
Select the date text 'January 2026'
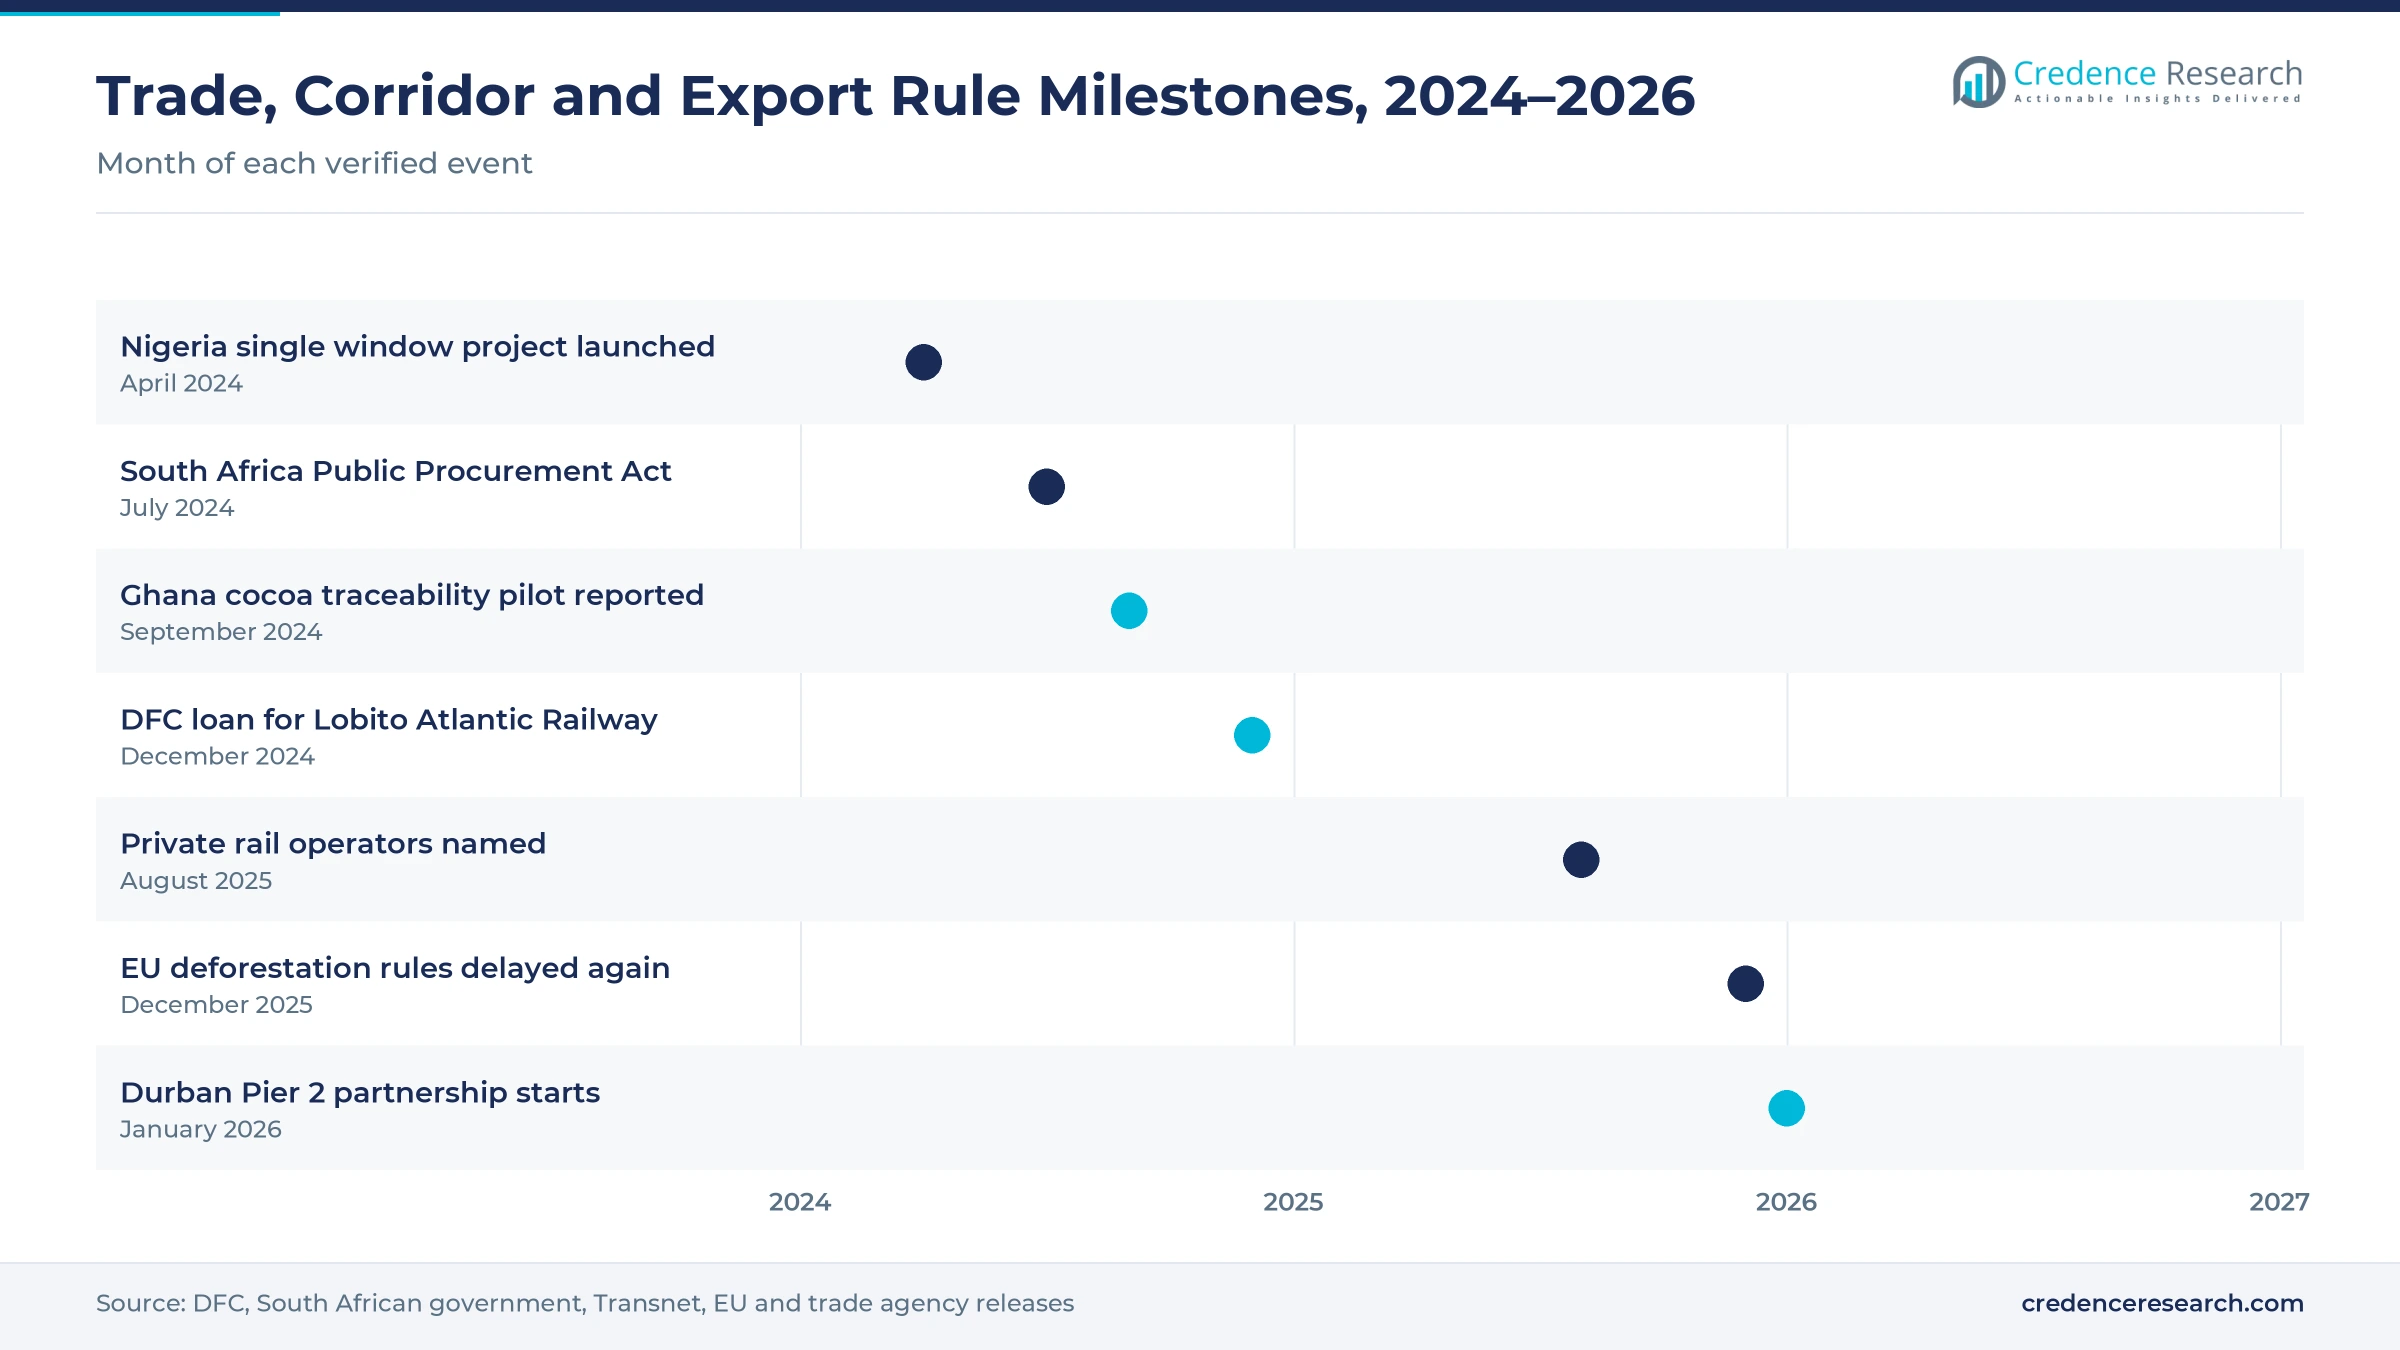pos(200,1129)
